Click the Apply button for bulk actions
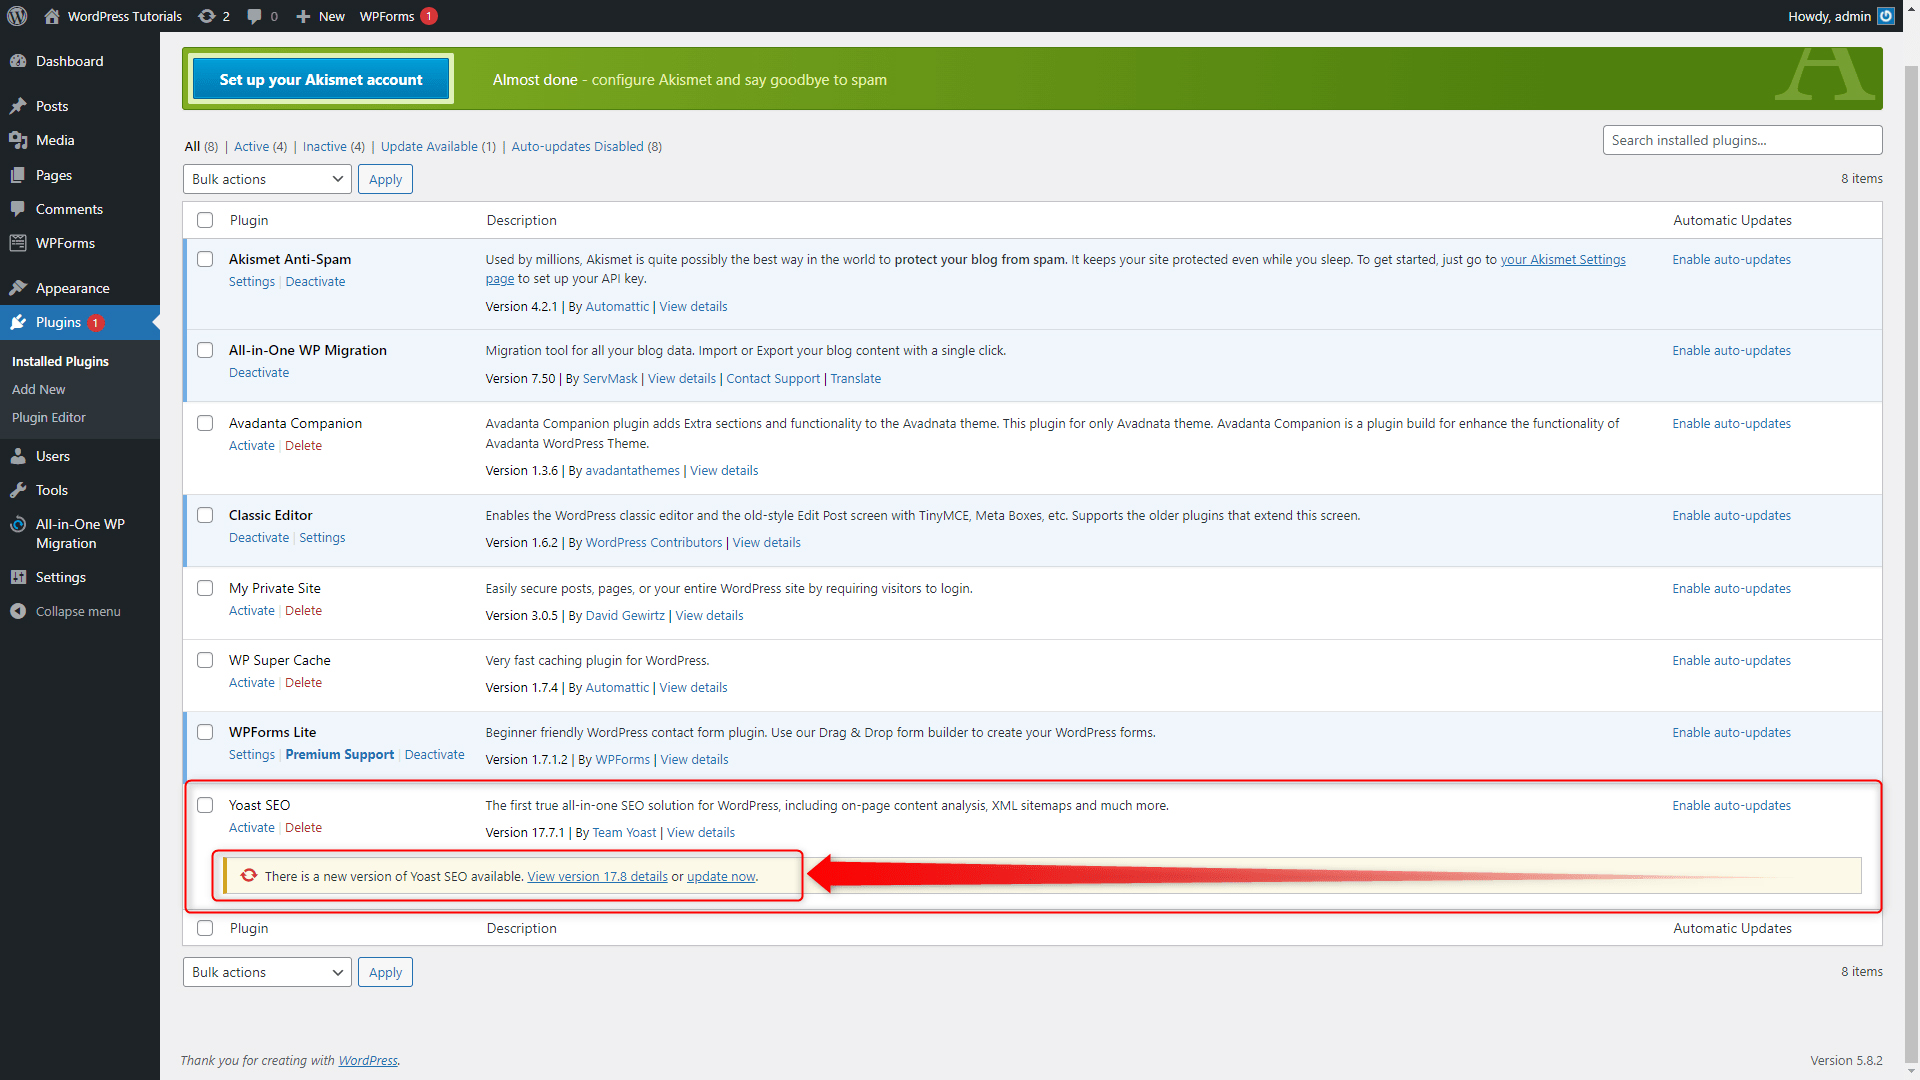Screen dimensions: 1920x1080 (384, 178)
